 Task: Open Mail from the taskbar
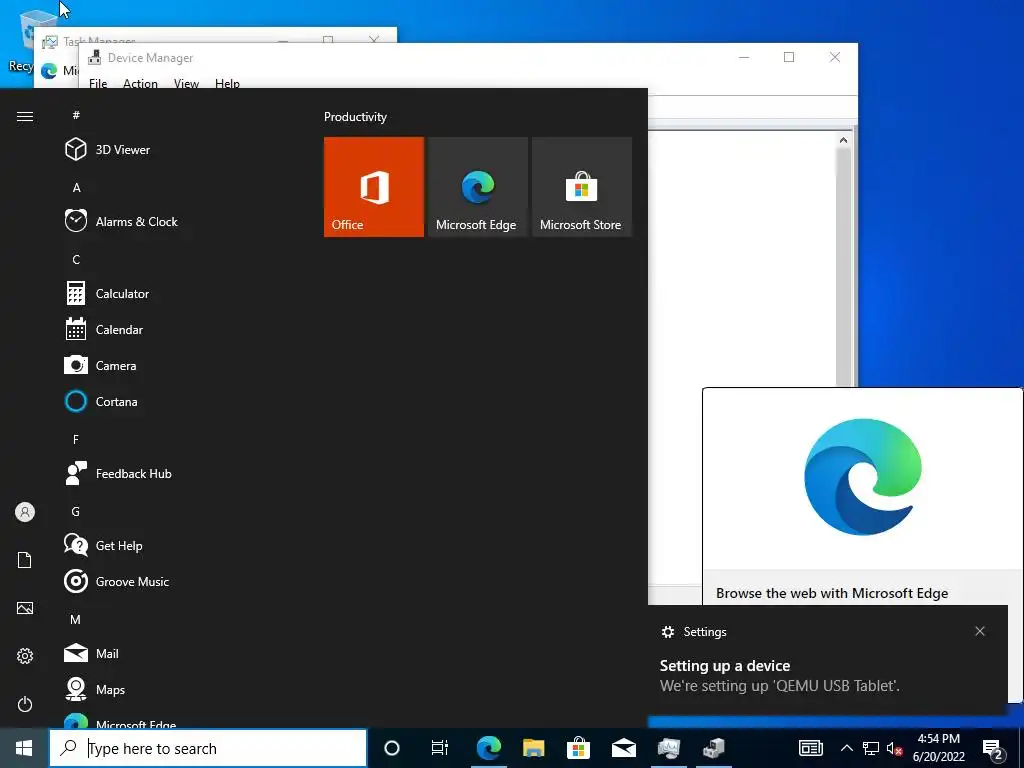point(624,748)
